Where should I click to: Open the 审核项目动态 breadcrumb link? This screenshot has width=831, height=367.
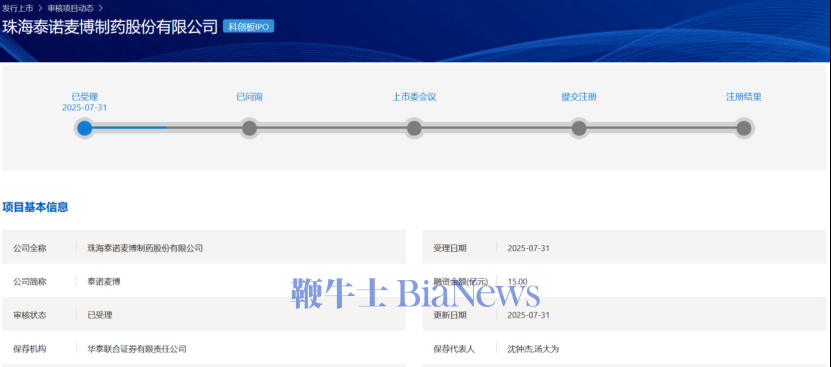tap(70, 8)
